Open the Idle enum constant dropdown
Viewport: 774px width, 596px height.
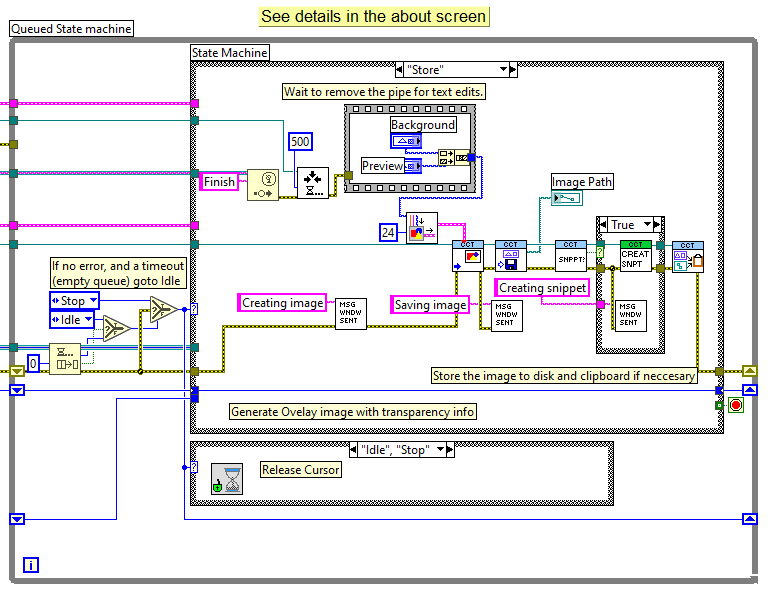tap(88, 319)
